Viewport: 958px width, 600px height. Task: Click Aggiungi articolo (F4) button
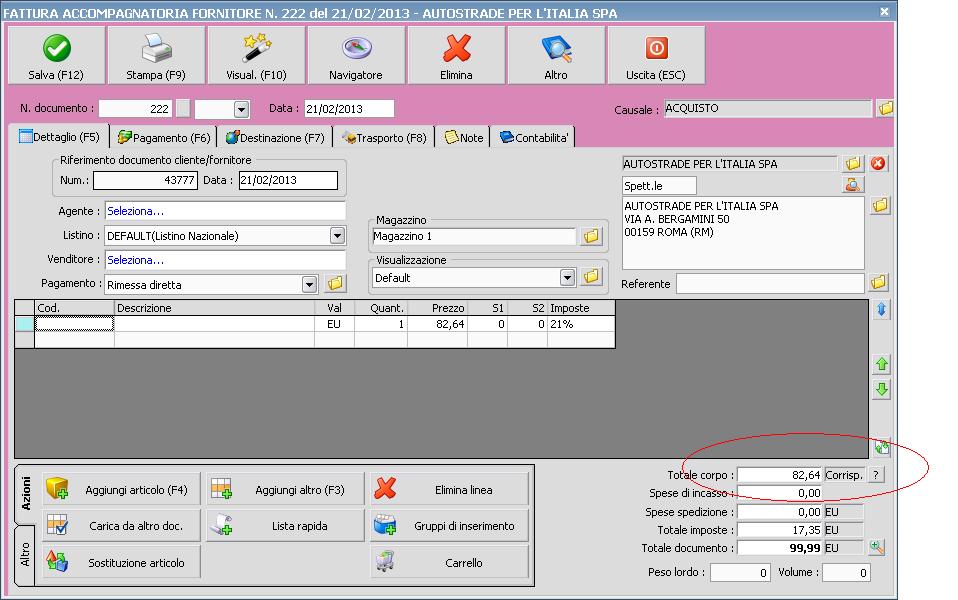coord(123,490)
